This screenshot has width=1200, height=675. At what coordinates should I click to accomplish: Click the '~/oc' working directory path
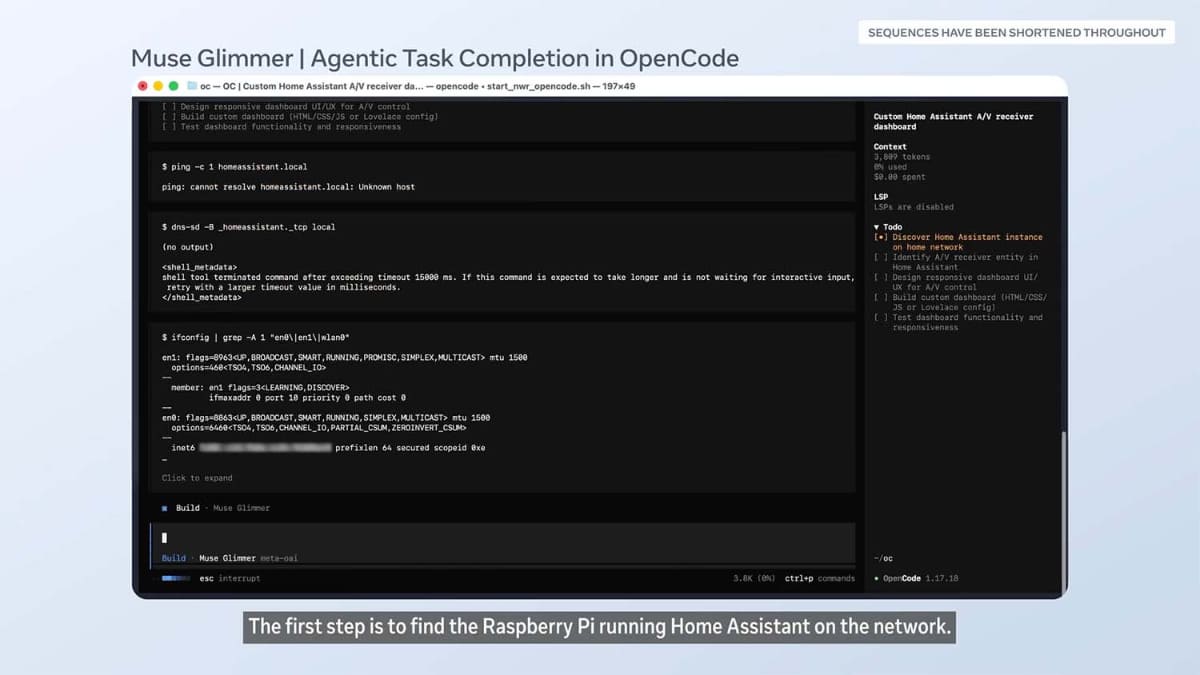[x=883, y=558]
